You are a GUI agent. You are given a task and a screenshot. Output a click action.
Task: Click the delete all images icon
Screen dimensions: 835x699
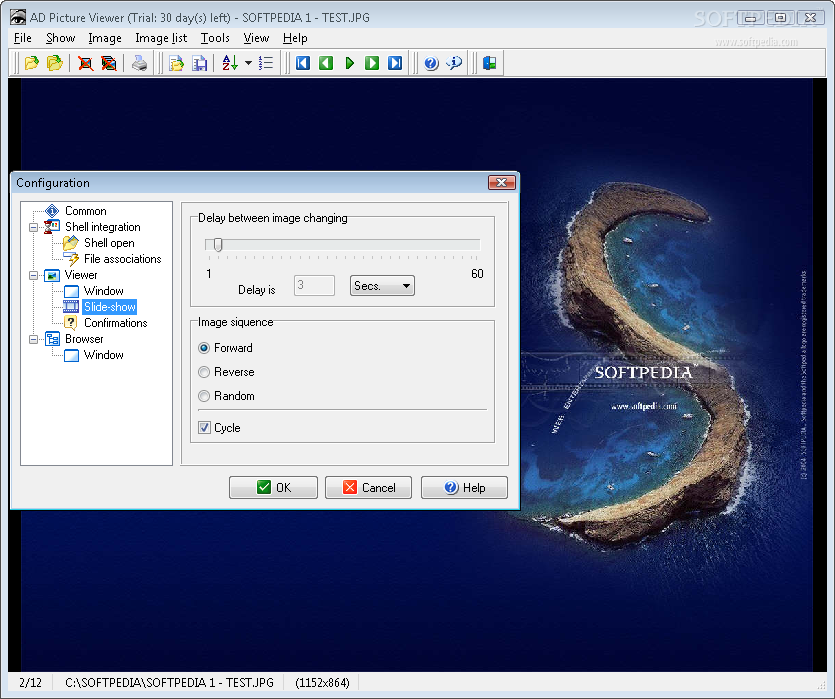tap(109, 63)
